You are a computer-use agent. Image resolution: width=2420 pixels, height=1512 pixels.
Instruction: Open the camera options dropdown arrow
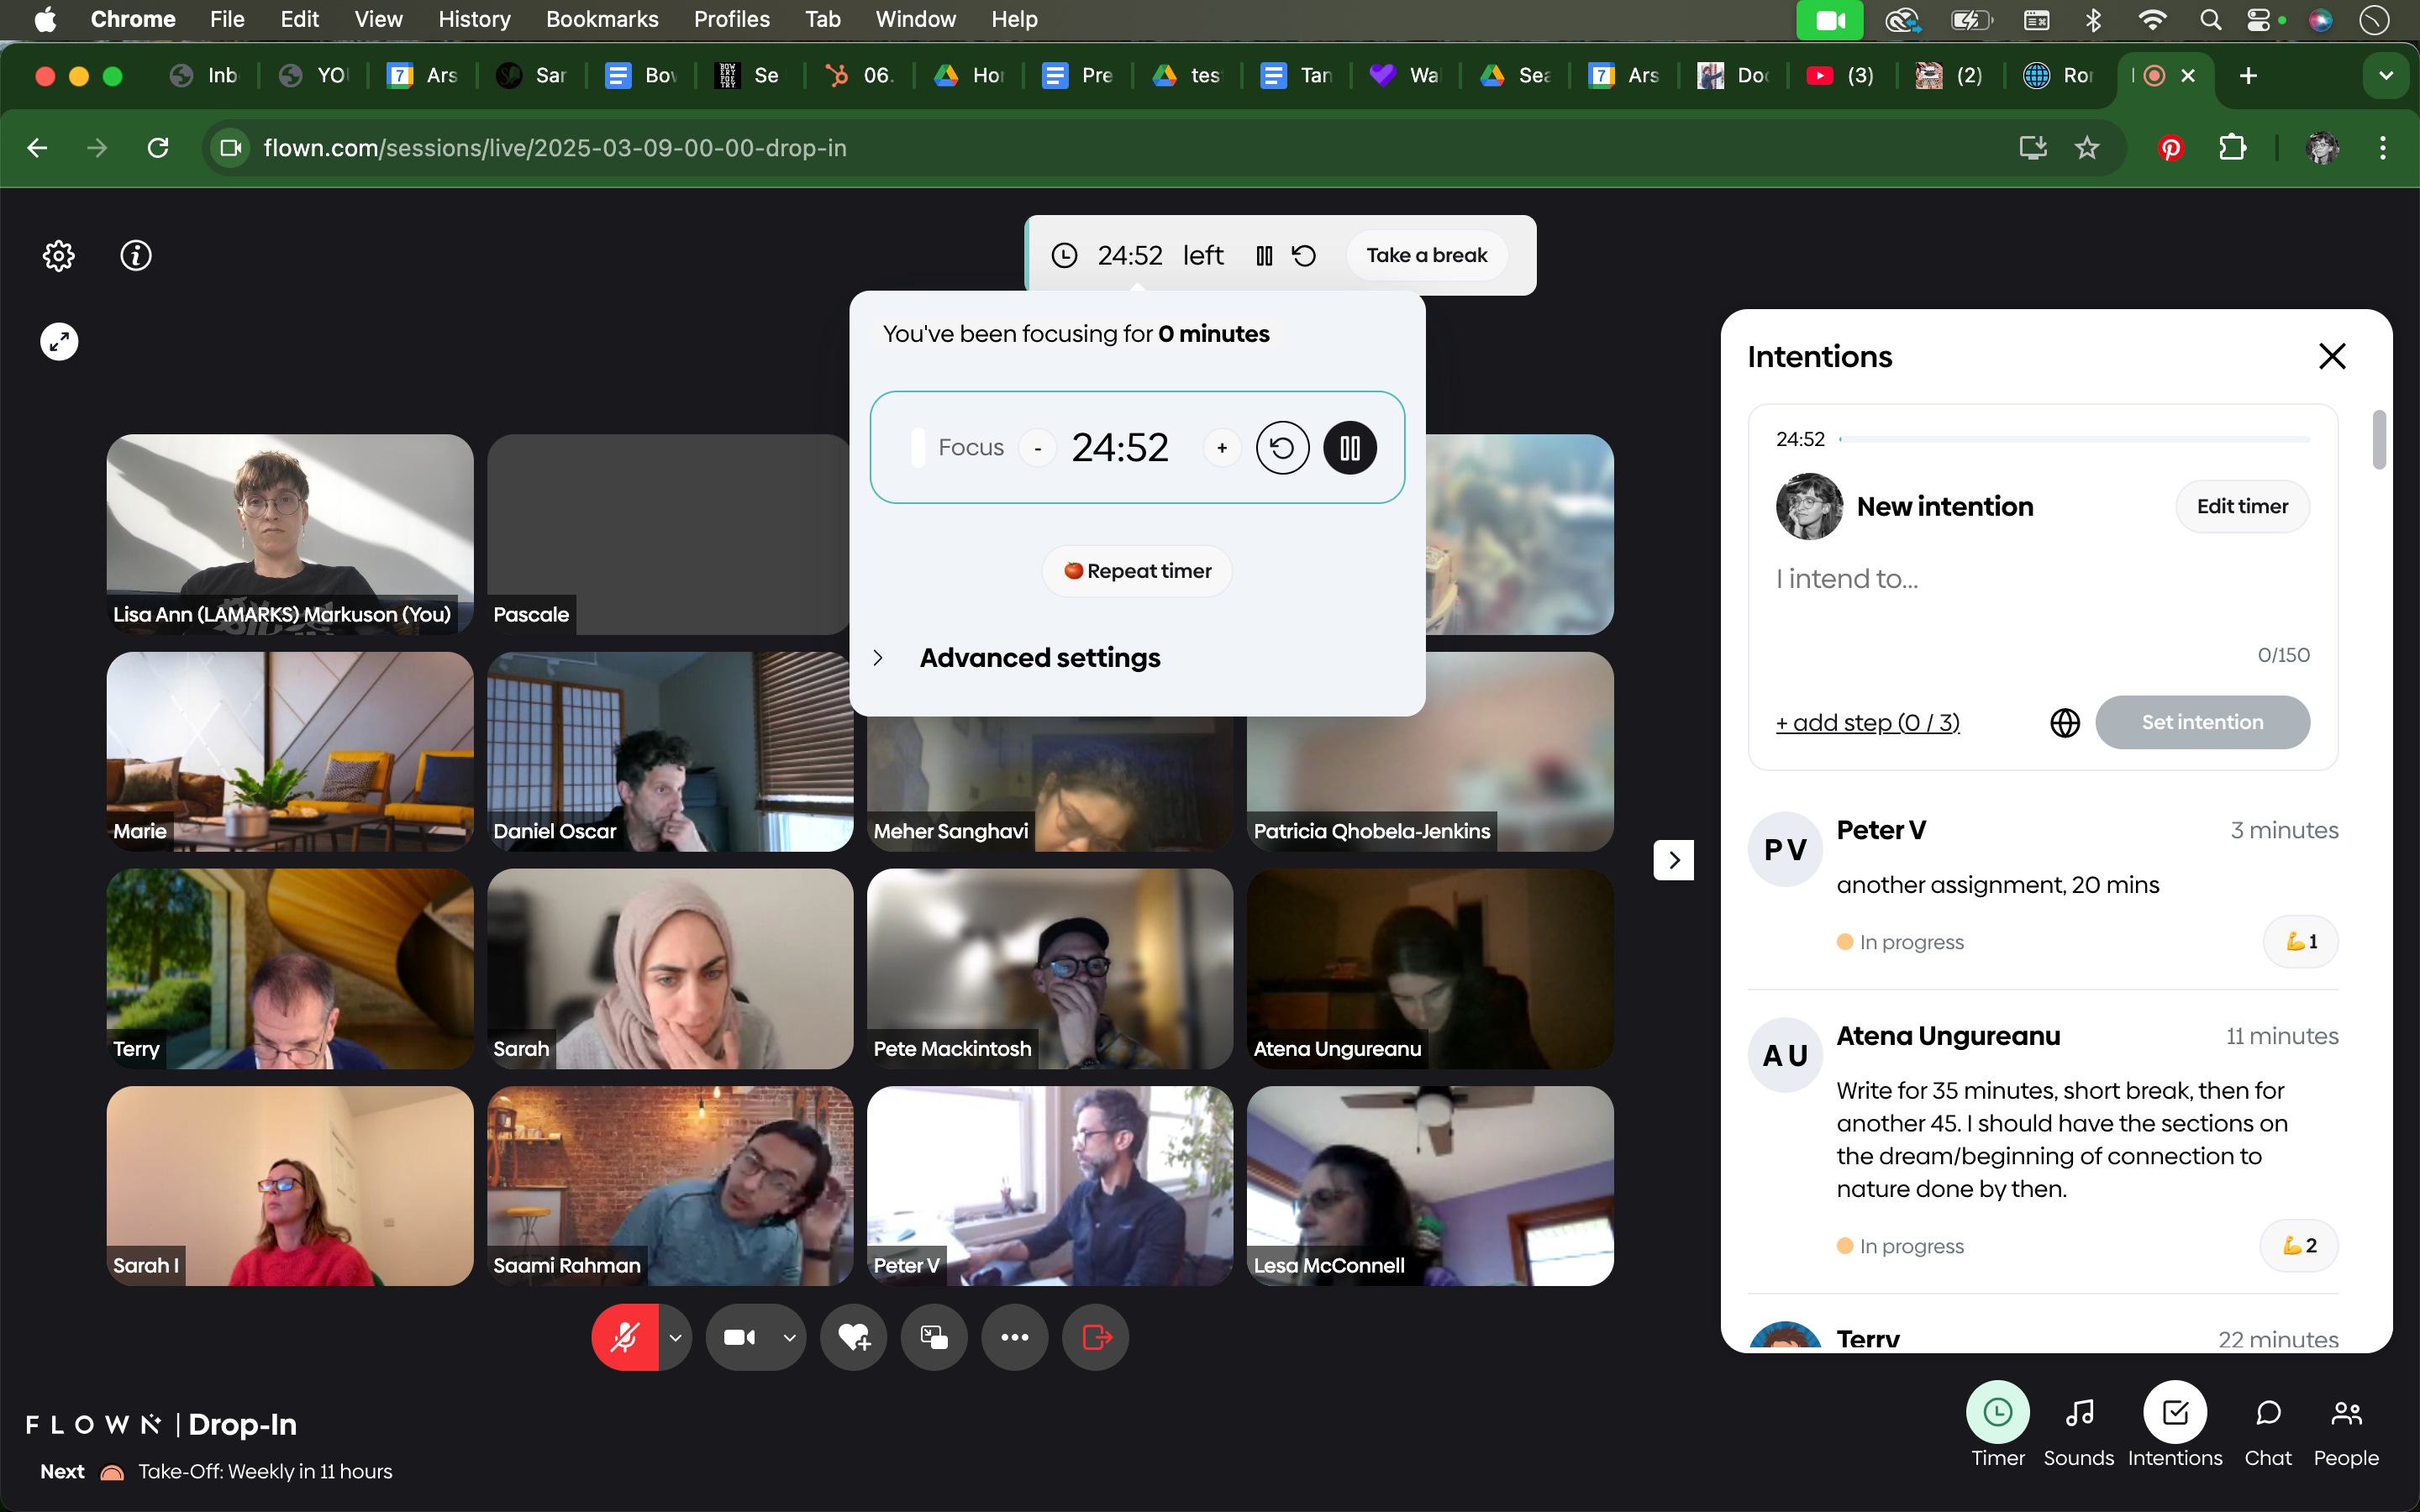pos(790,1337)
